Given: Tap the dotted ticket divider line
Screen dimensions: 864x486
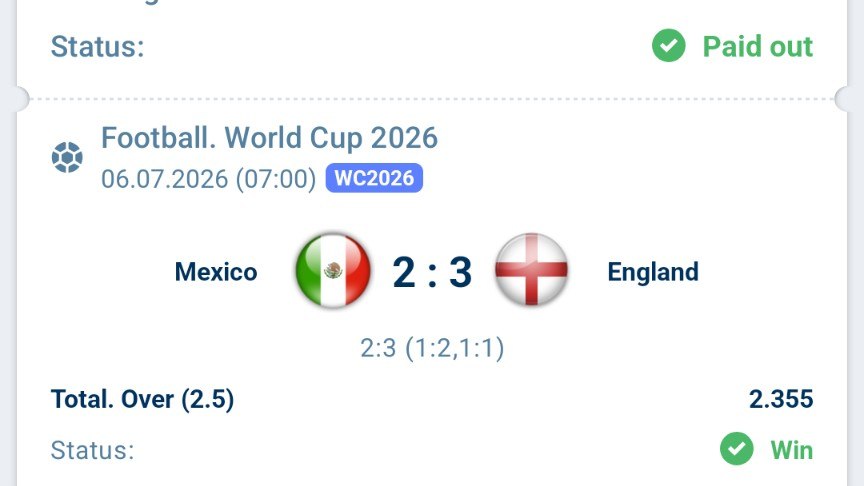Looking at the screenshot, I should (432, 99).
